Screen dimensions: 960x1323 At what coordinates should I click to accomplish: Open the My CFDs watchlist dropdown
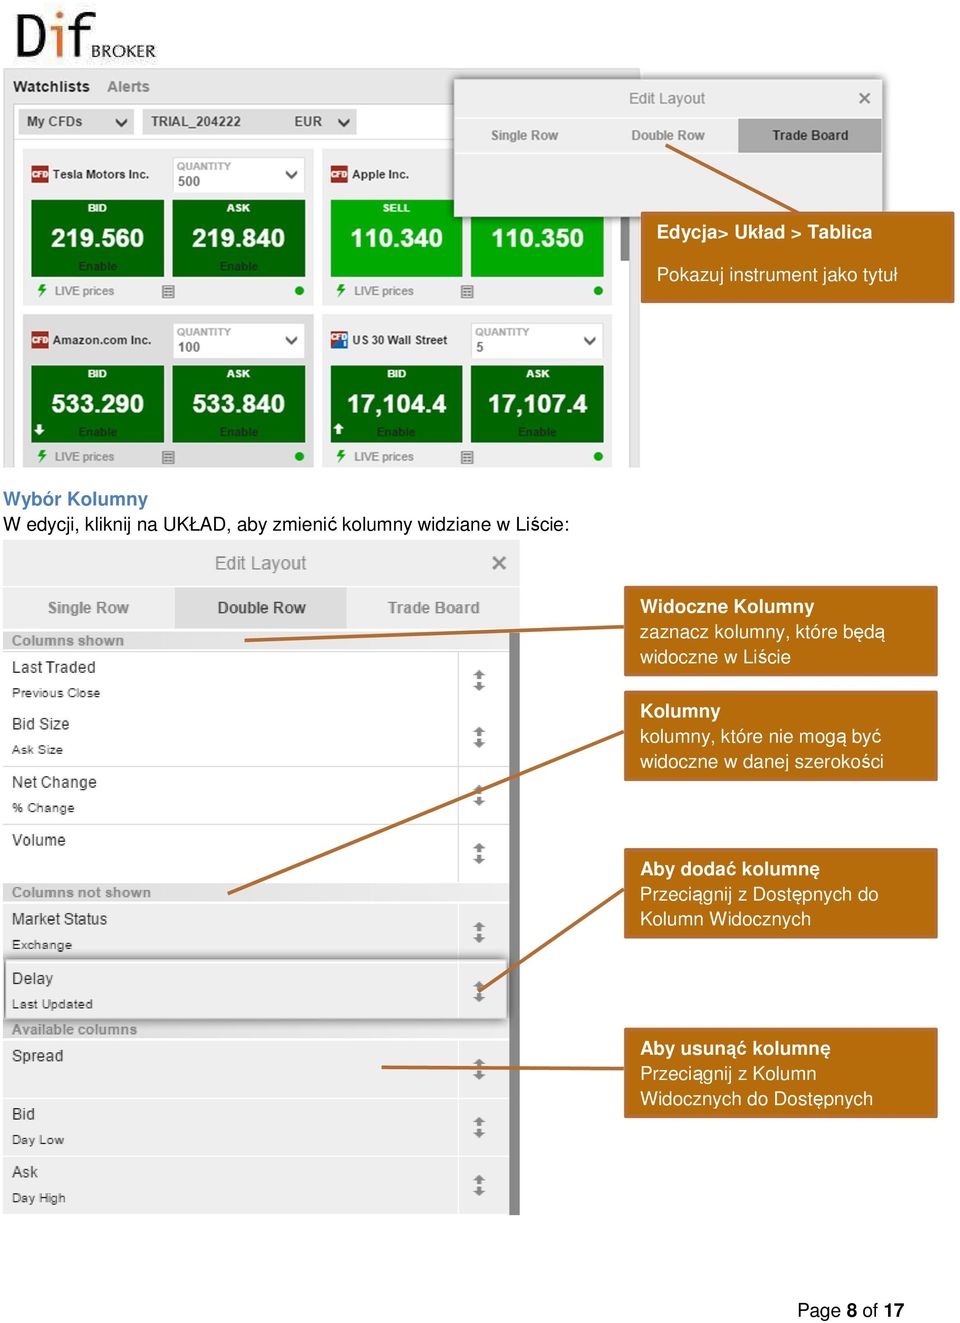tap(77, 122)
